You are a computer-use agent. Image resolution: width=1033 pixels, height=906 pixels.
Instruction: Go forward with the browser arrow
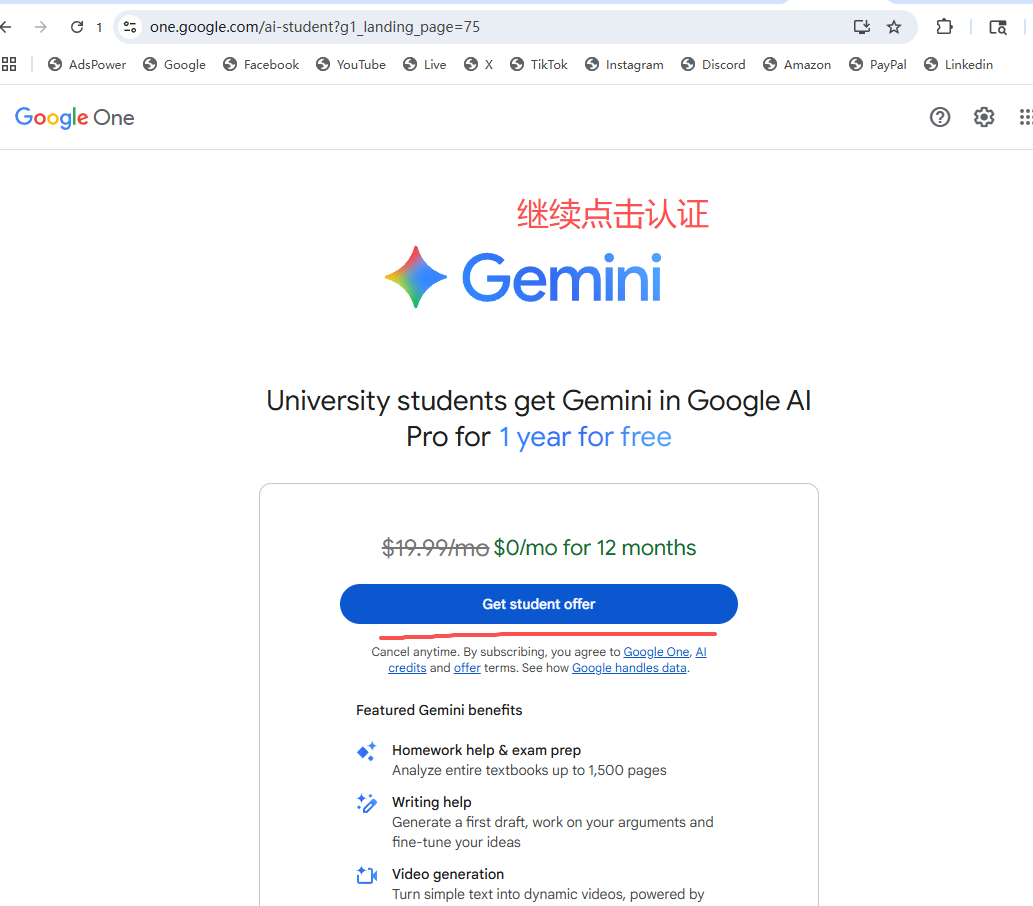(x=41, y=27)
